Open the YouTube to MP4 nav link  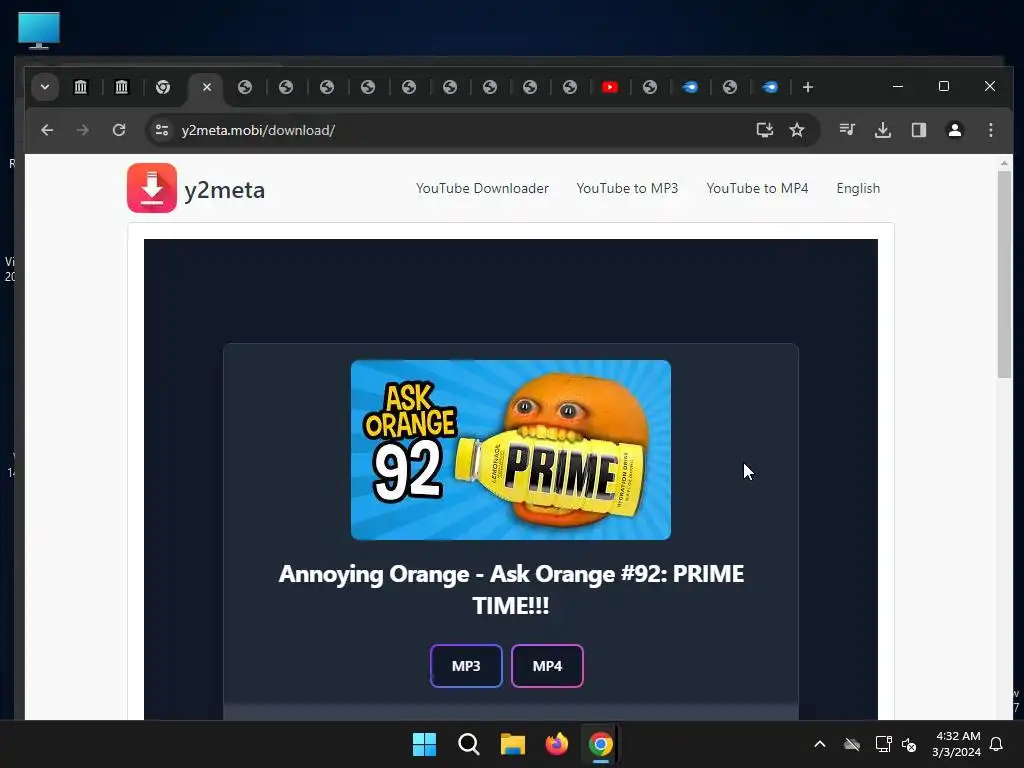[x=757, y=188]
